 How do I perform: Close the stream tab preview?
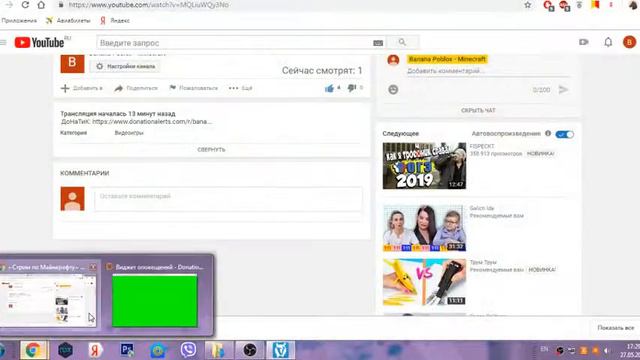tap(93, 267)
